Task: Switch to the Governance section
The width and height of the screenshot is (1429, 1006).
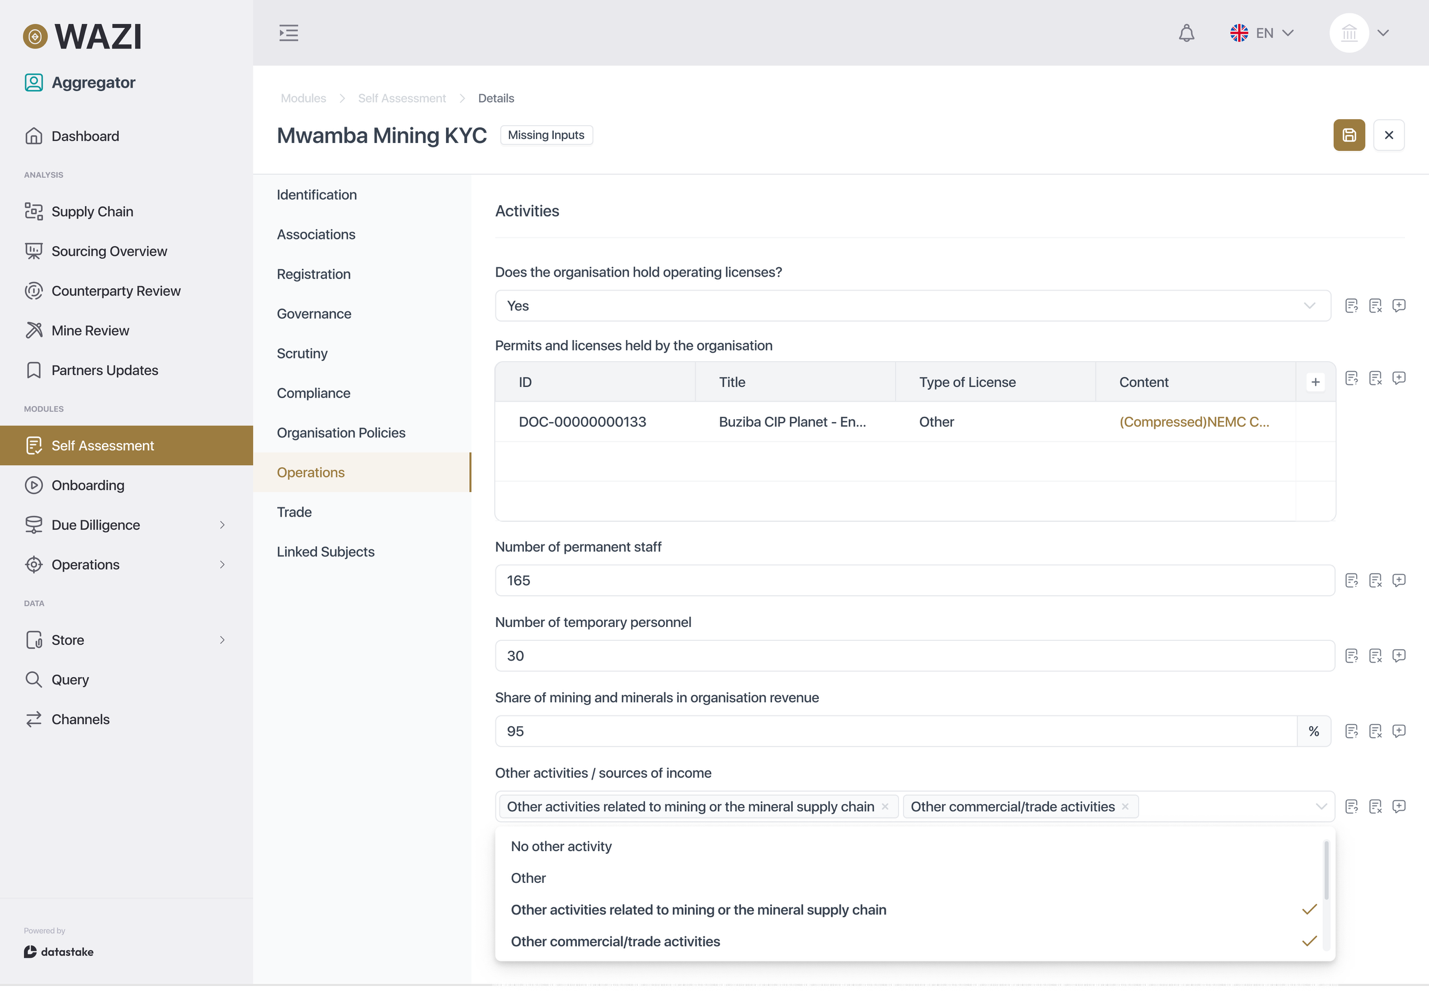Action: (314, 313)
